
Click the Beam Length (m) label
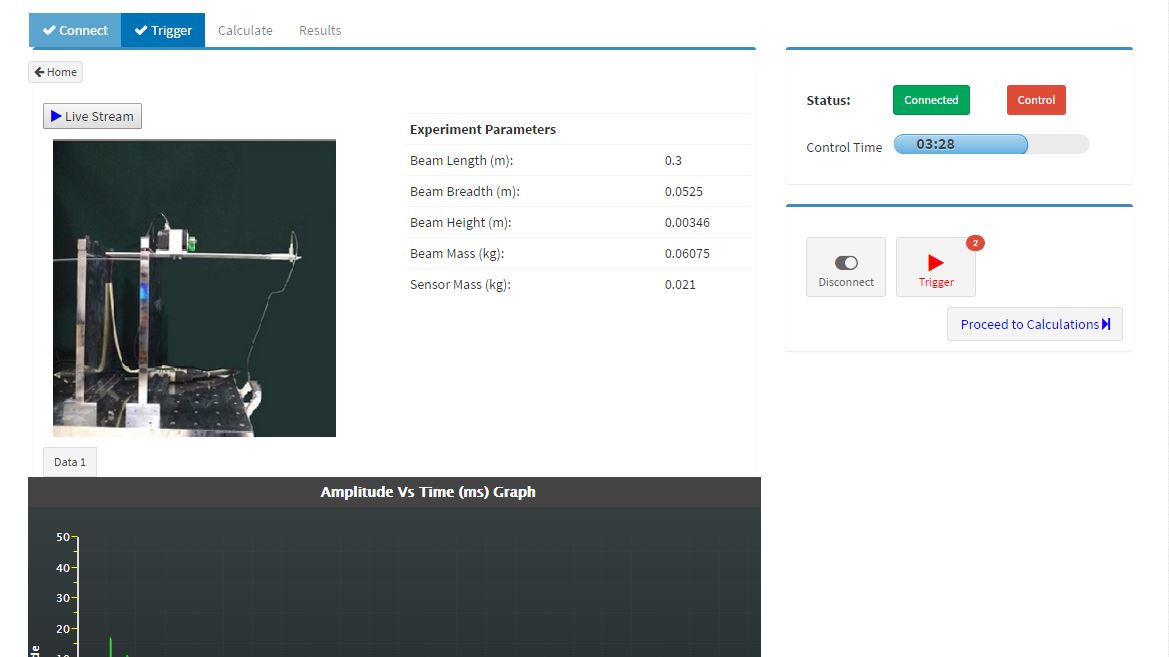[461, 160]
